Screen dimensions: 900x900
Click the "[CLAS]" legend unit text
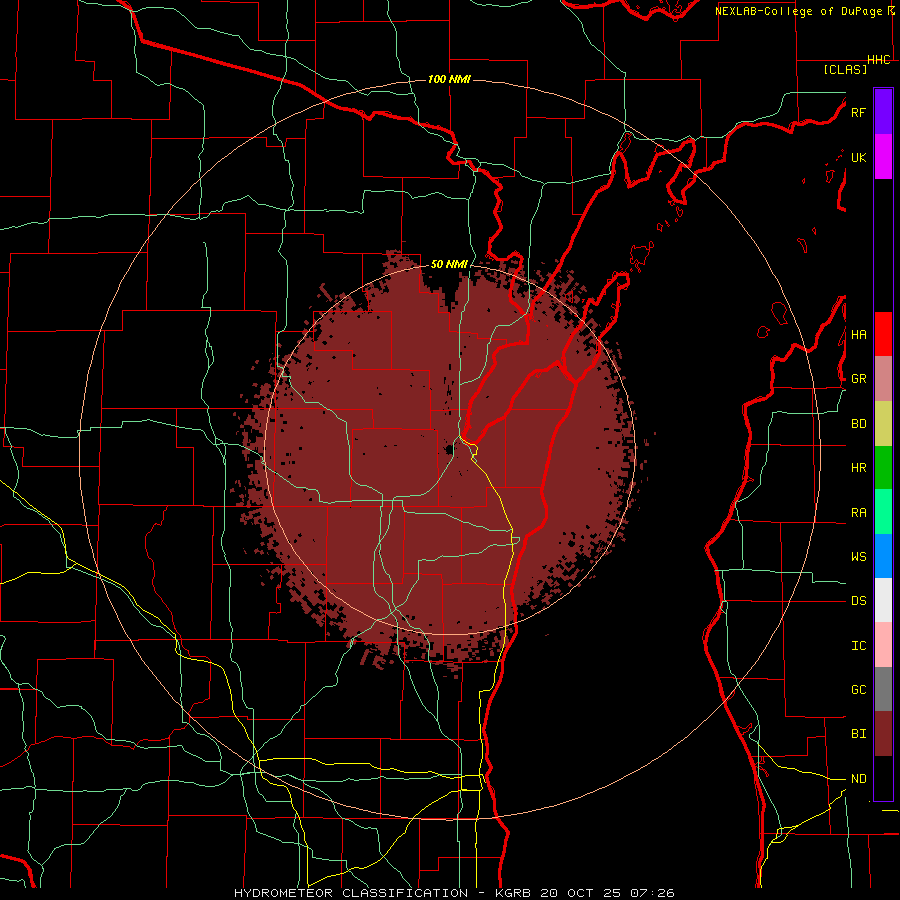(x=845, y=69)
